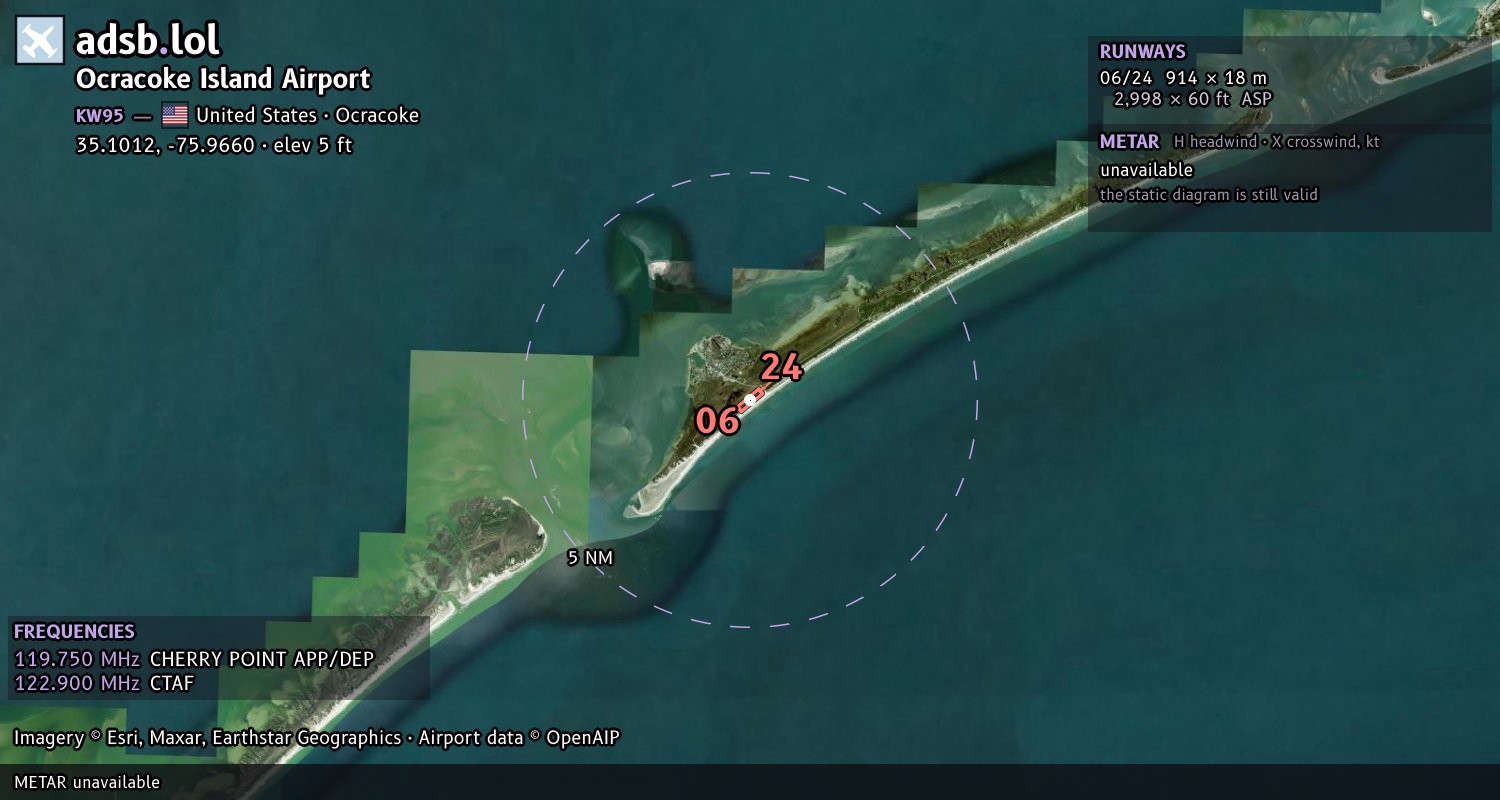Click the 'METAR unavailable' status bar message

point(87,782)
